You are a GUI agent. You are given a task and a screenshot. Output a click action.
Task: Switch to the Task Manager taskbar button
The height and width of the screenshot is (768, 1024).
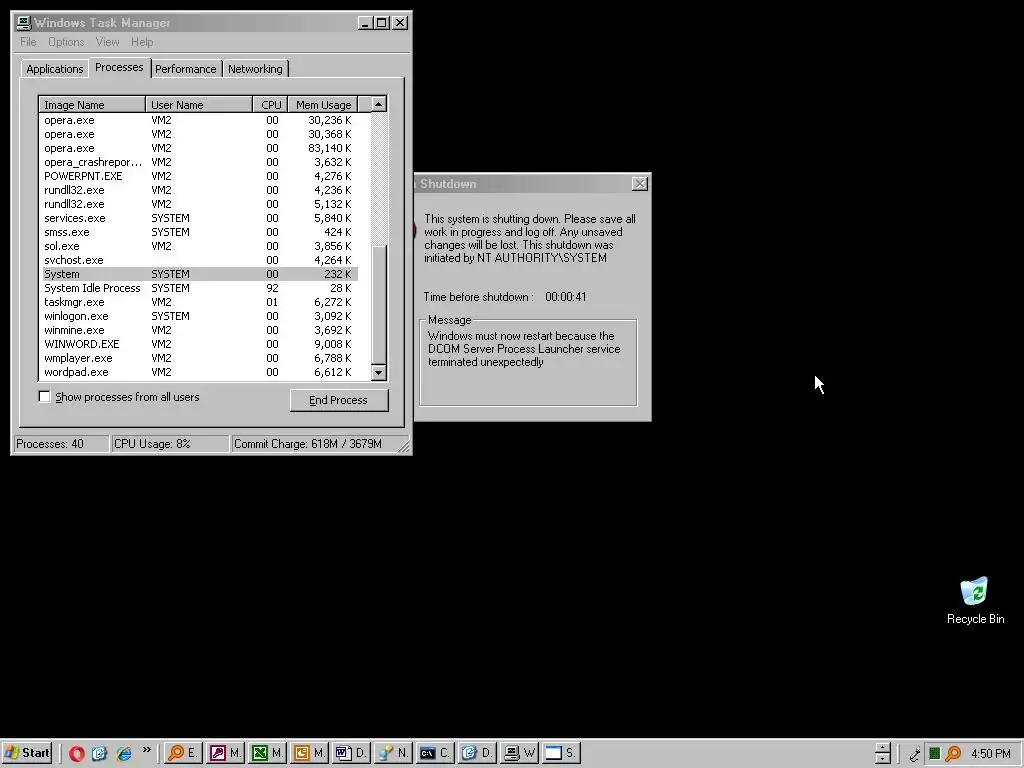coord(519,753)
